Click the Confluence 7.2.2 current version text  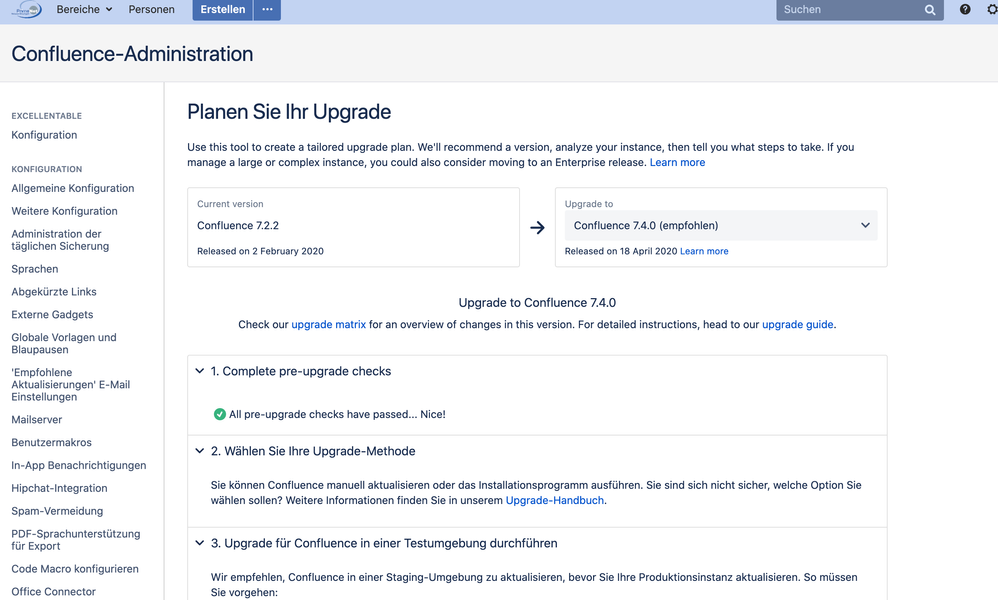(x=237, y=225)
